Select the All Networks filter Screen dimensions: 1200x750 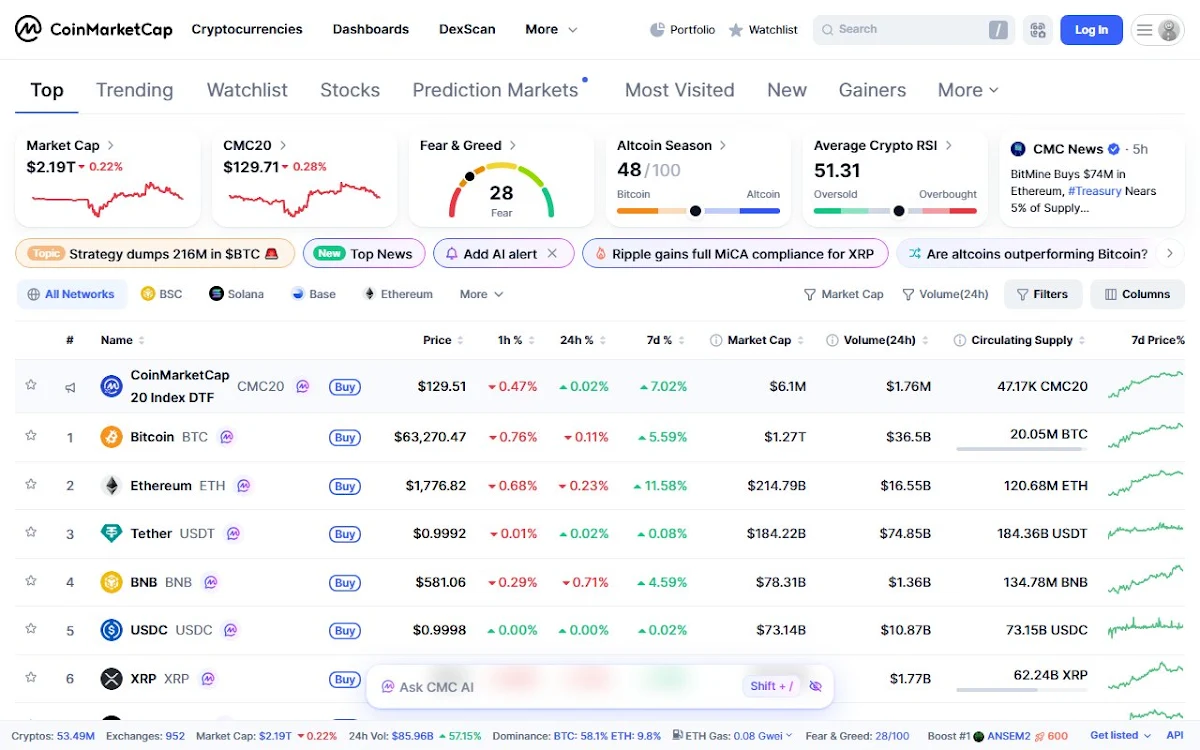[x=71, y=294]
